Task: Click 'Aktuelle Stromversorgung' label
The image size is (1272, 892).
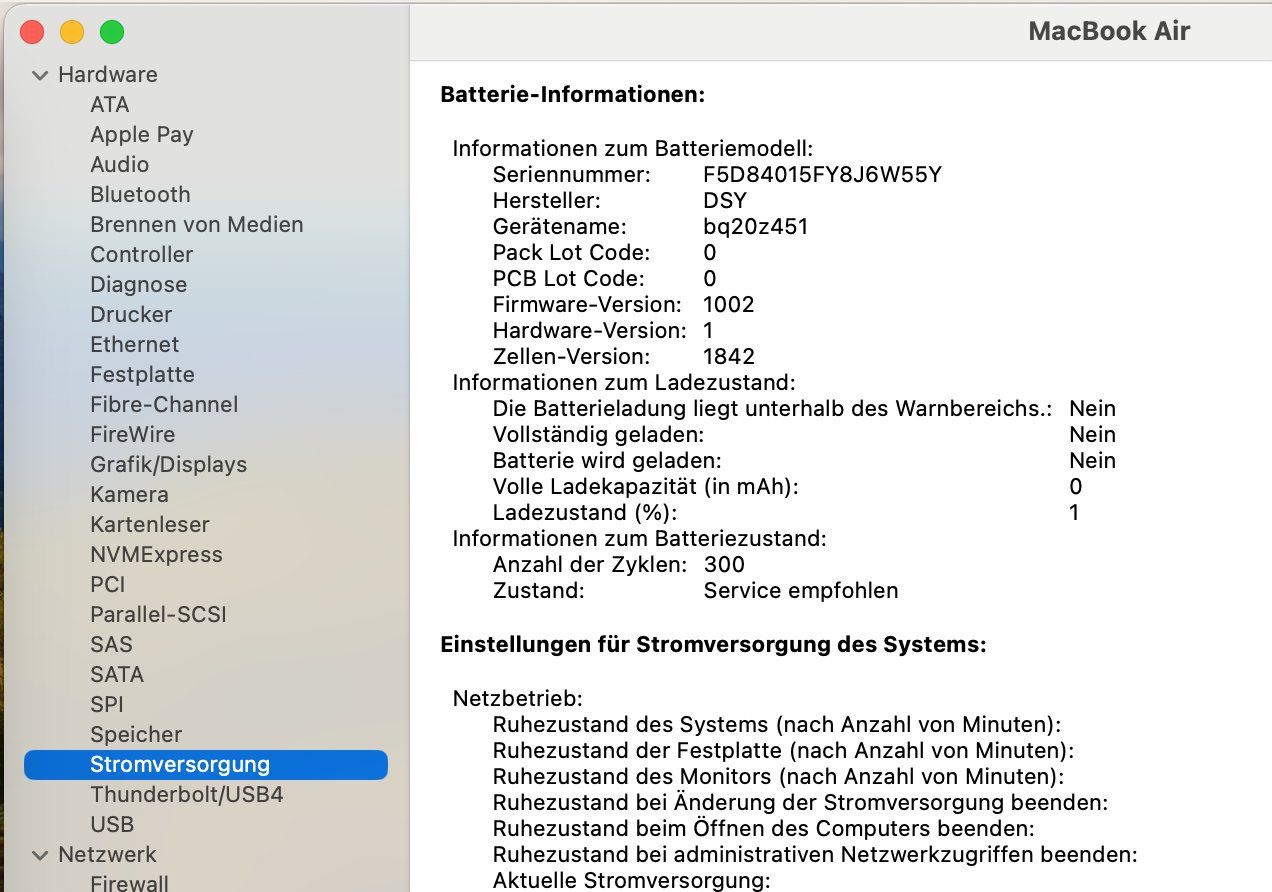Action: point(632,881)
